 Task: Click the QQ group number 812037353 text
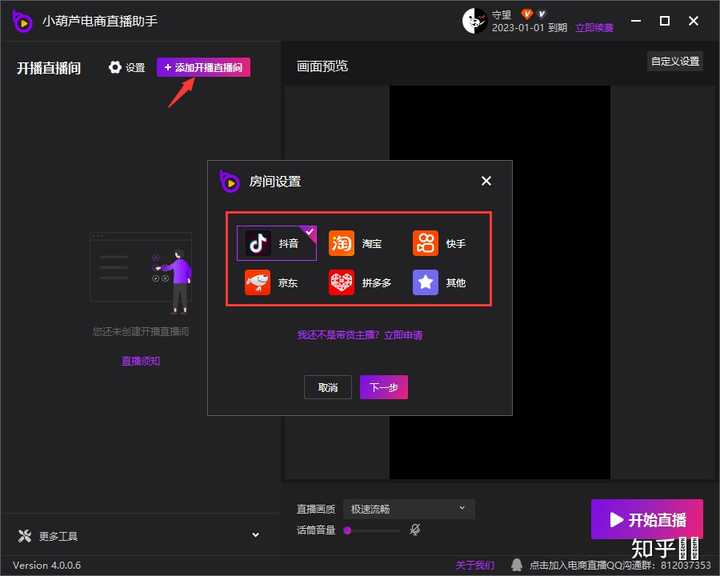pos(686,565)
